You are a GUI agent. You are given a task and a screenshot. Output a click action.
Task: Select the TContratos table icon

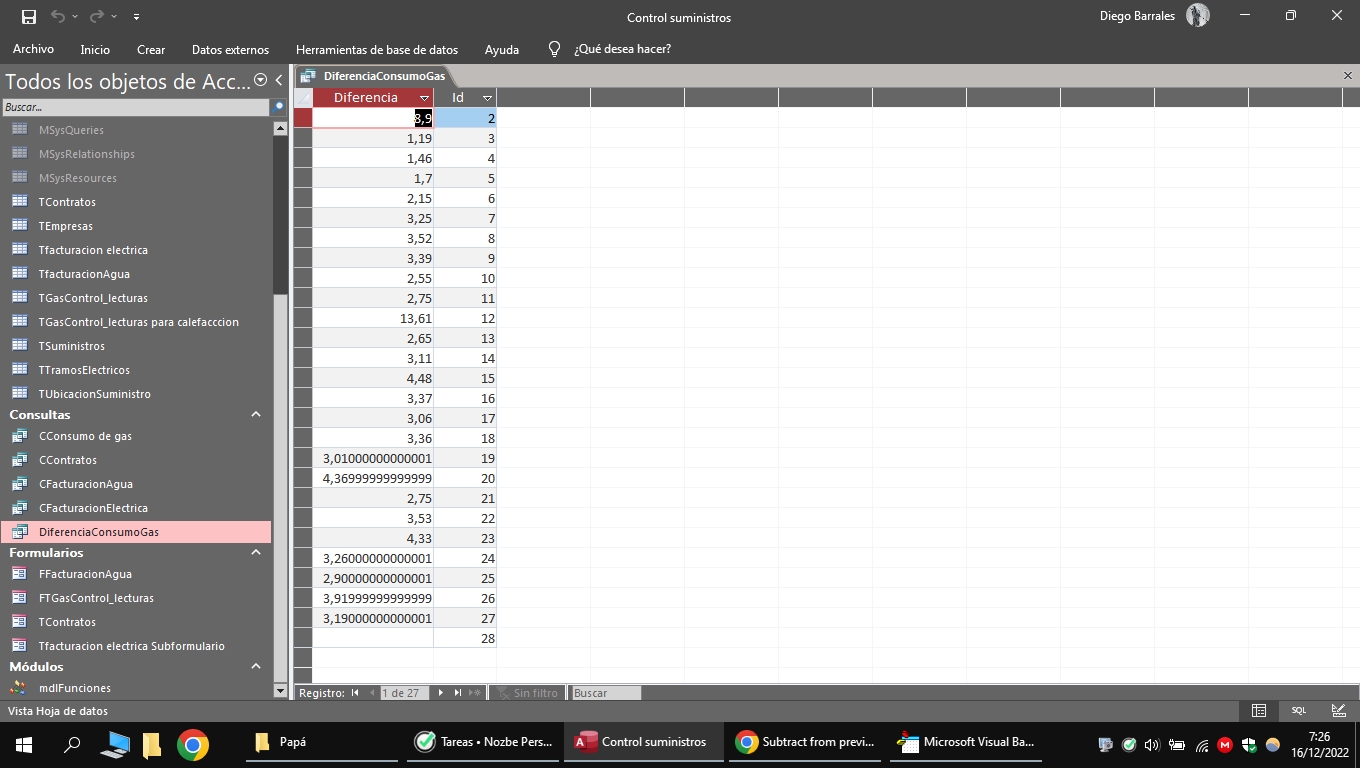coord(19,201)
